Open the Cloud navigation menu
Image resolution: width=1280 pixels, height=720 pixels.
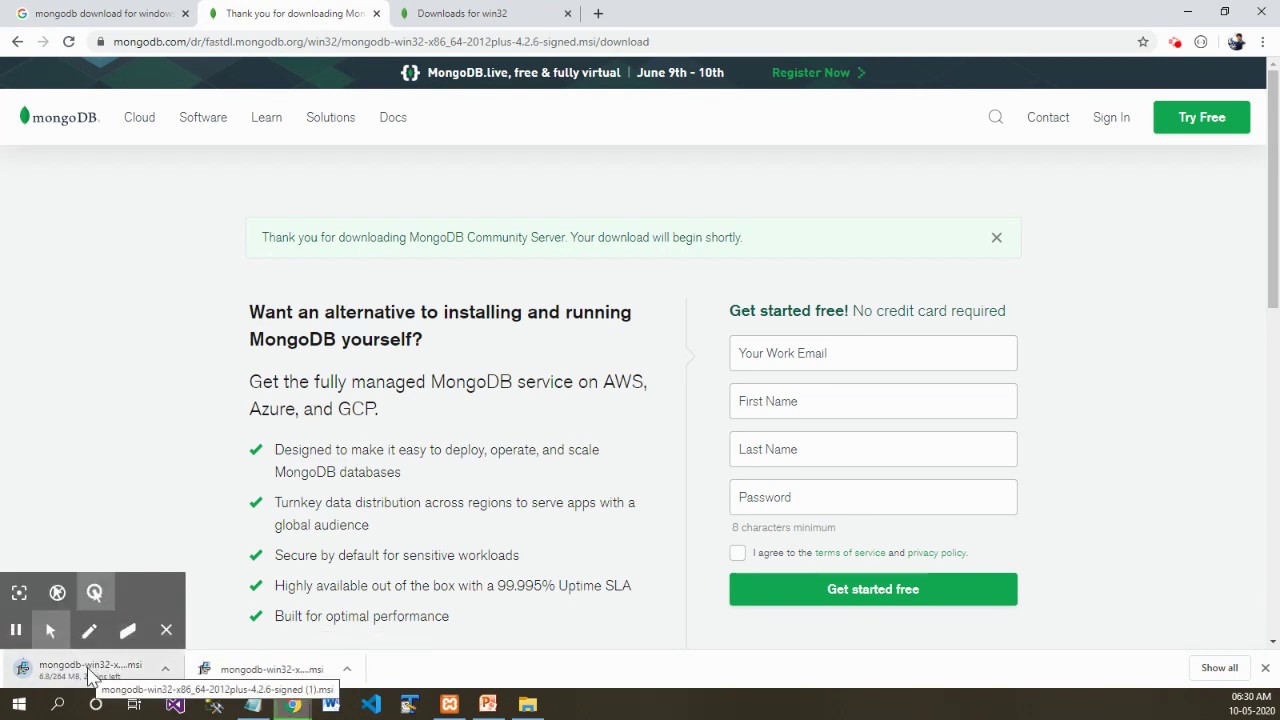139,117
